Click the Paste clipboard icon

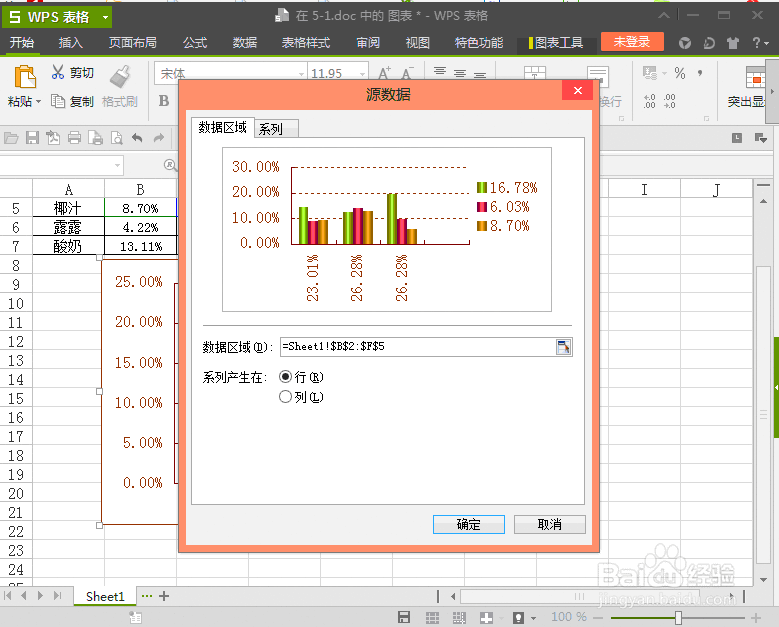pos(24,77)
